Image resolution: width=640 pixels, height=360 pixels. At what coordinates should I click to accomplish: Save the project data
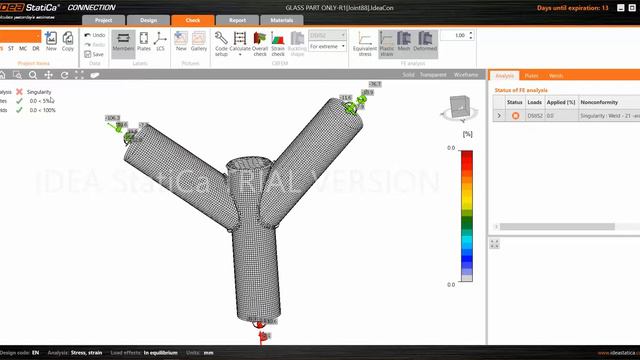click(94, 54)
